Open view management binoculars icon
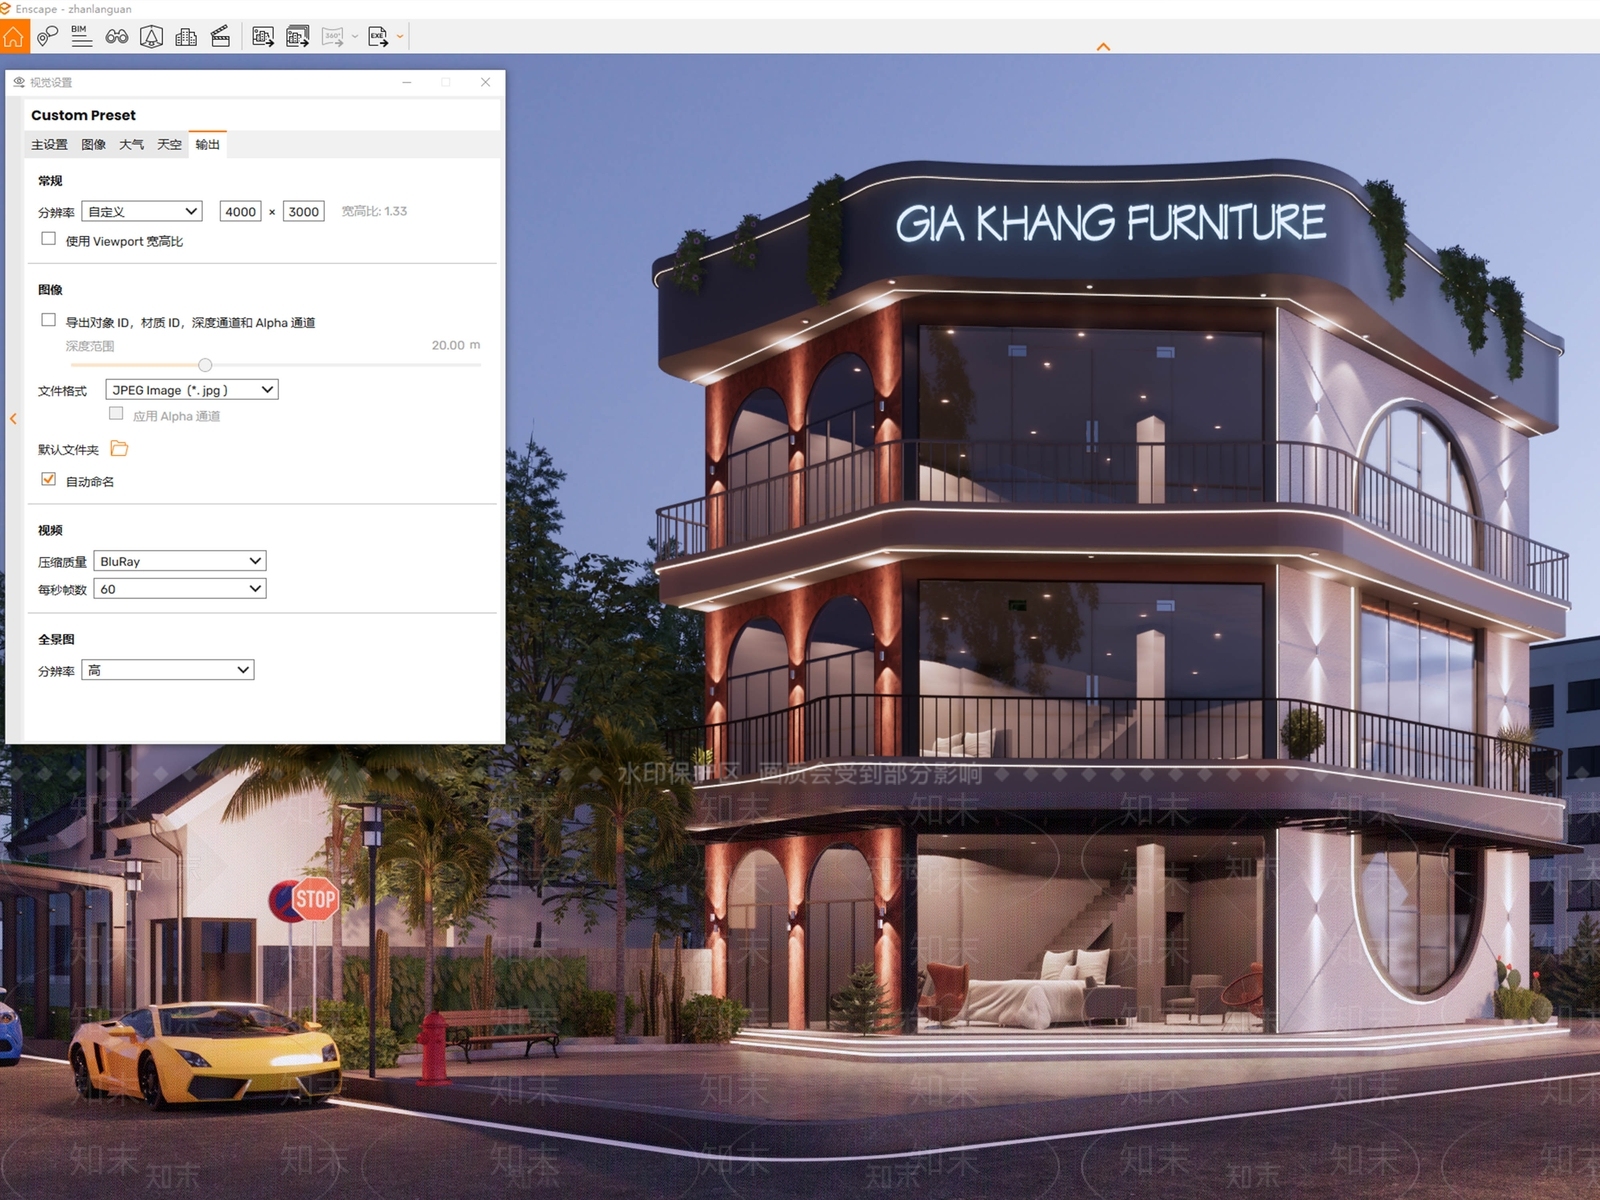The image size is (1600, 1200). [x=117, y=37]
